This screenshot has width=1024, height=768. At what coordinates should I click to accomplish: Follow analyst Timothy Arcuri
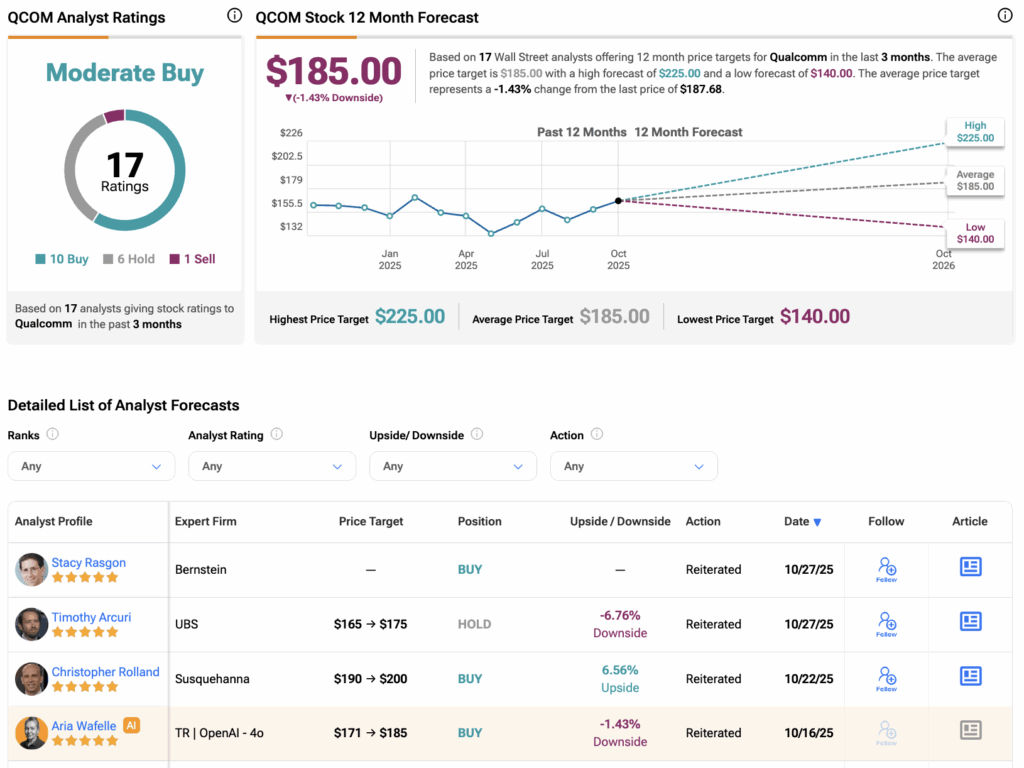coord(886,624)
